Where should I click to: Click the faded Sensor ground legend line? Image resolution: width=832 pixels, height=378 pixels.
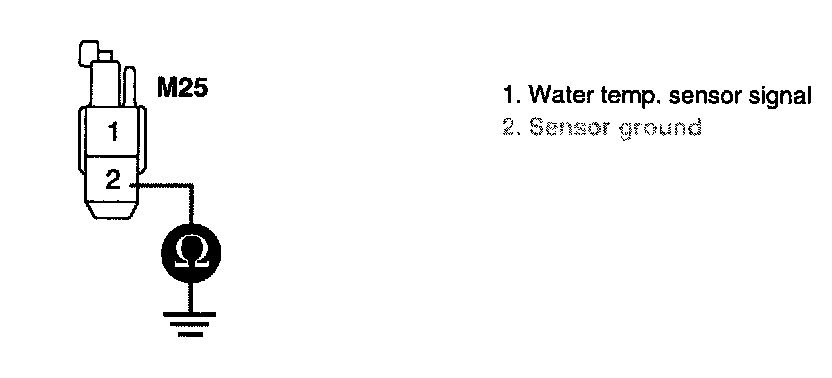click(602, 128)
